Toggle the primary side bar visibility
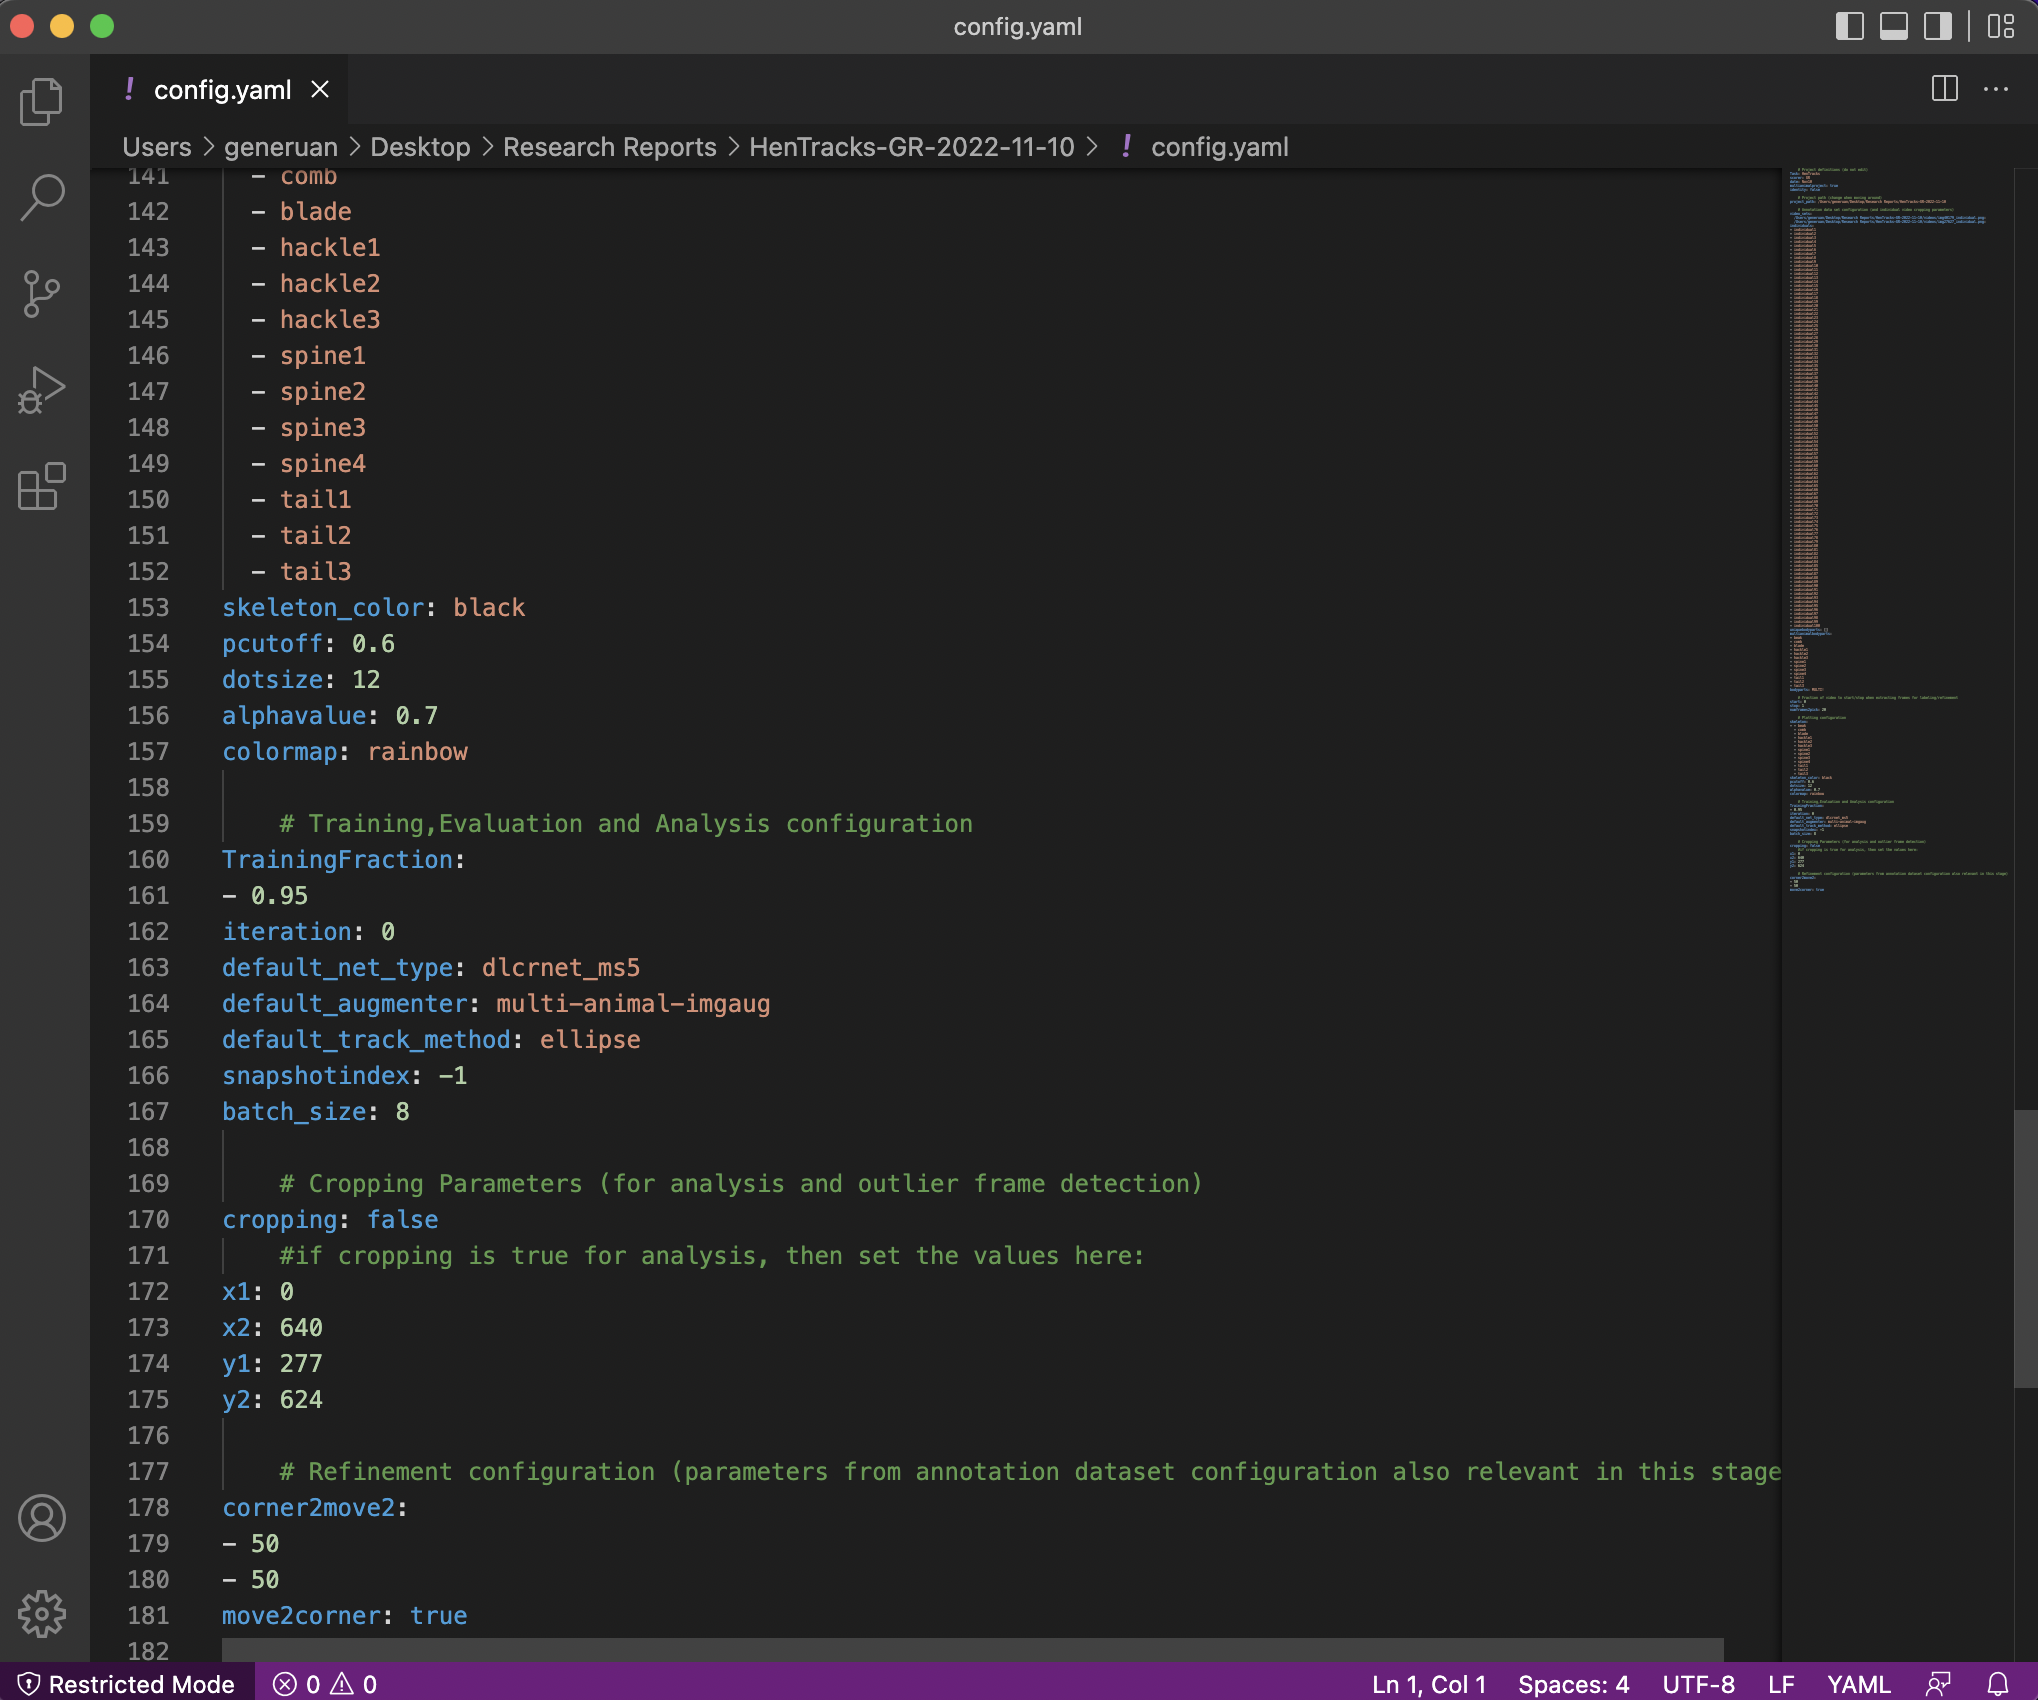2038x1700 pixels. 1850,27
